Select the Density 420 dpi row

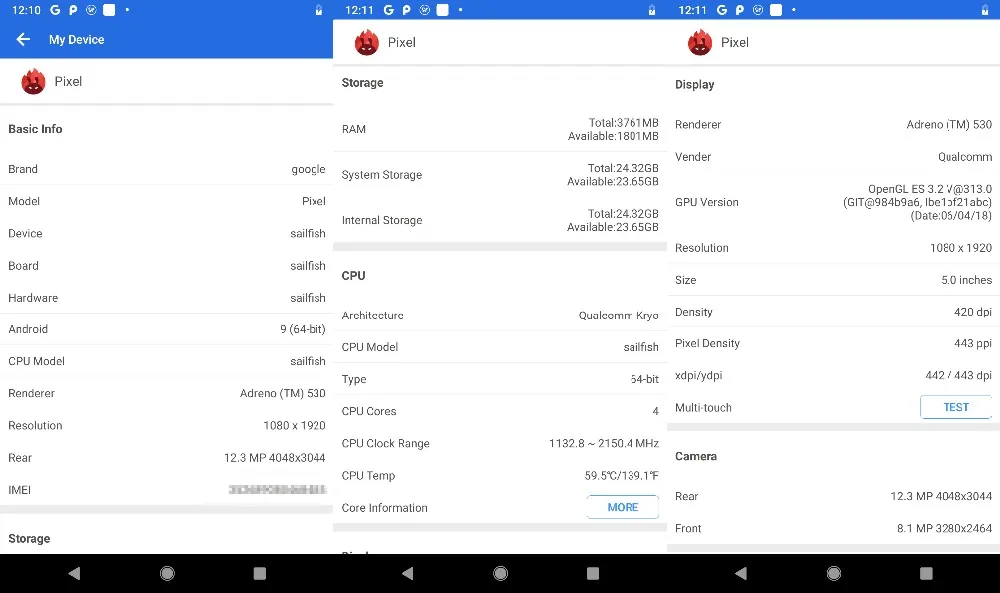point(834,312)
